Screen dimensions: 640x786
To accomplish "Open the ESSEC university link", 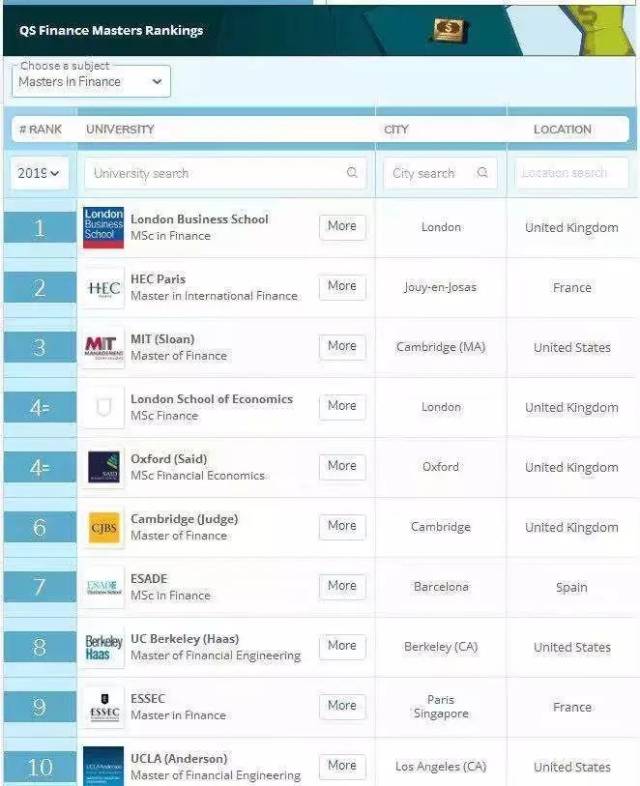I will point(148,698).
